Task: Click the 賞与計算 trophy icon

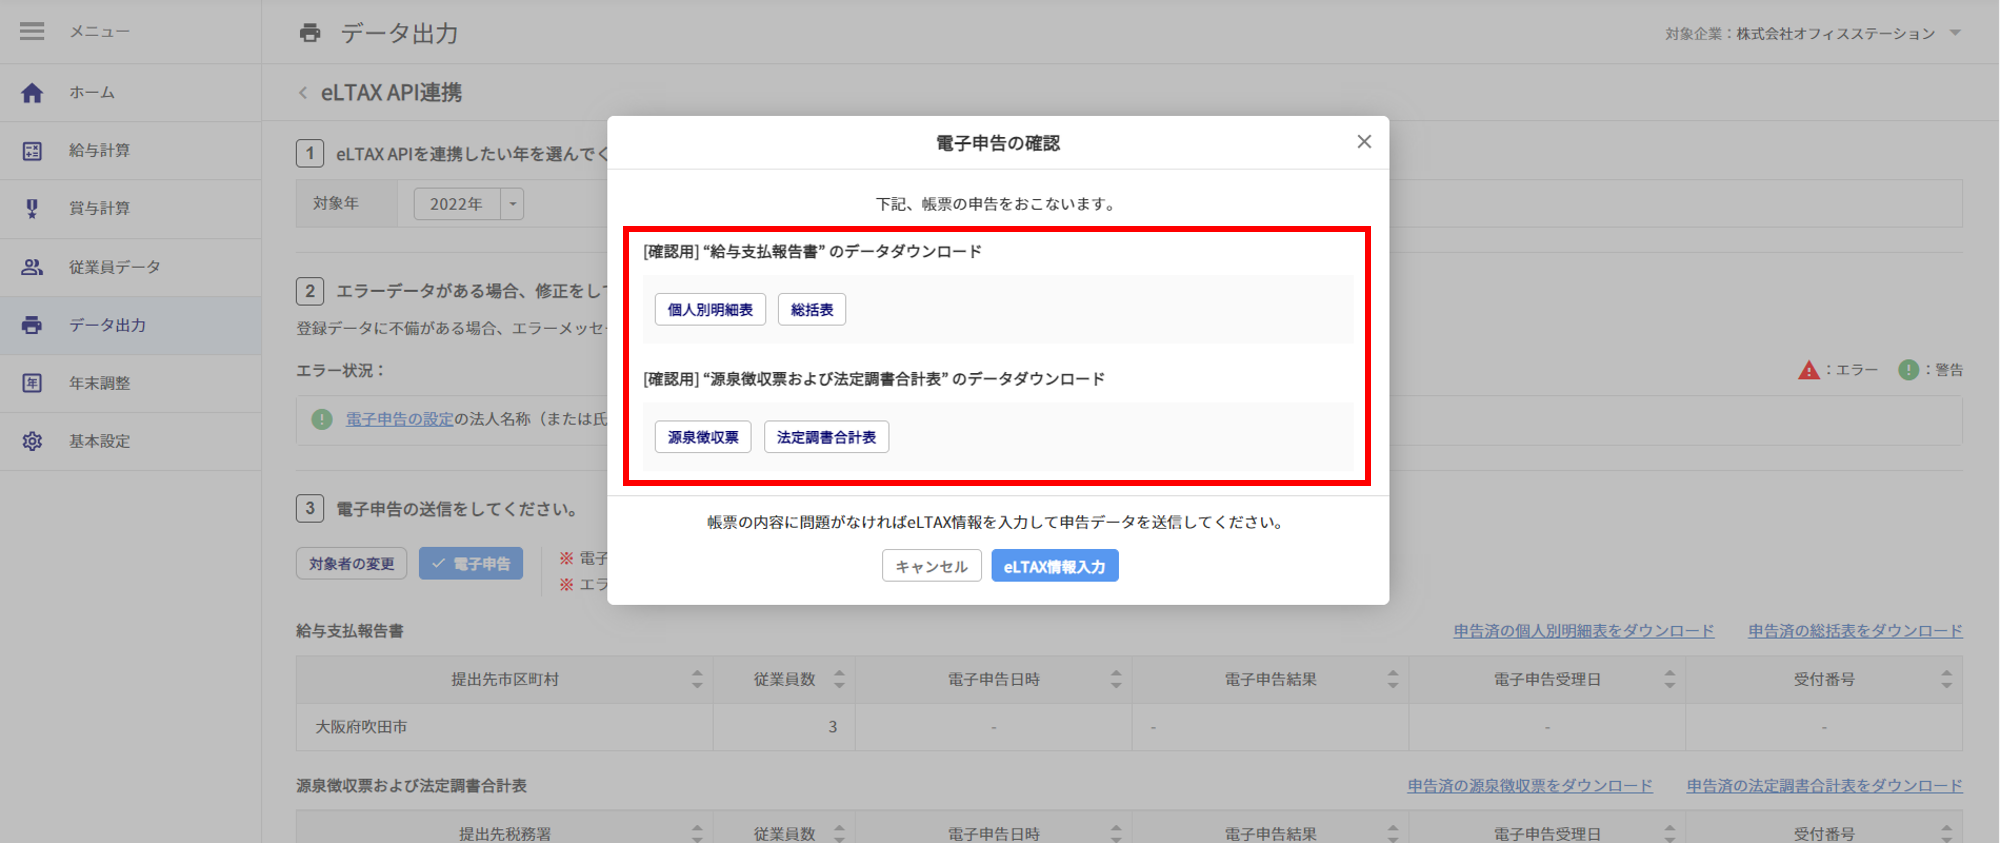Action: point(32,208)
